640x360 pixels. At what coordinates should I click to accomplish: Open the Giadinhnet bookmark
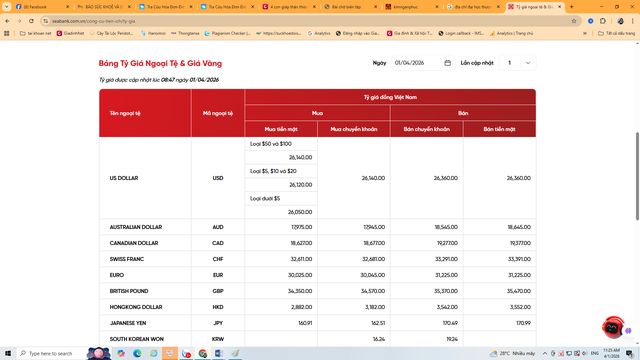71,33
